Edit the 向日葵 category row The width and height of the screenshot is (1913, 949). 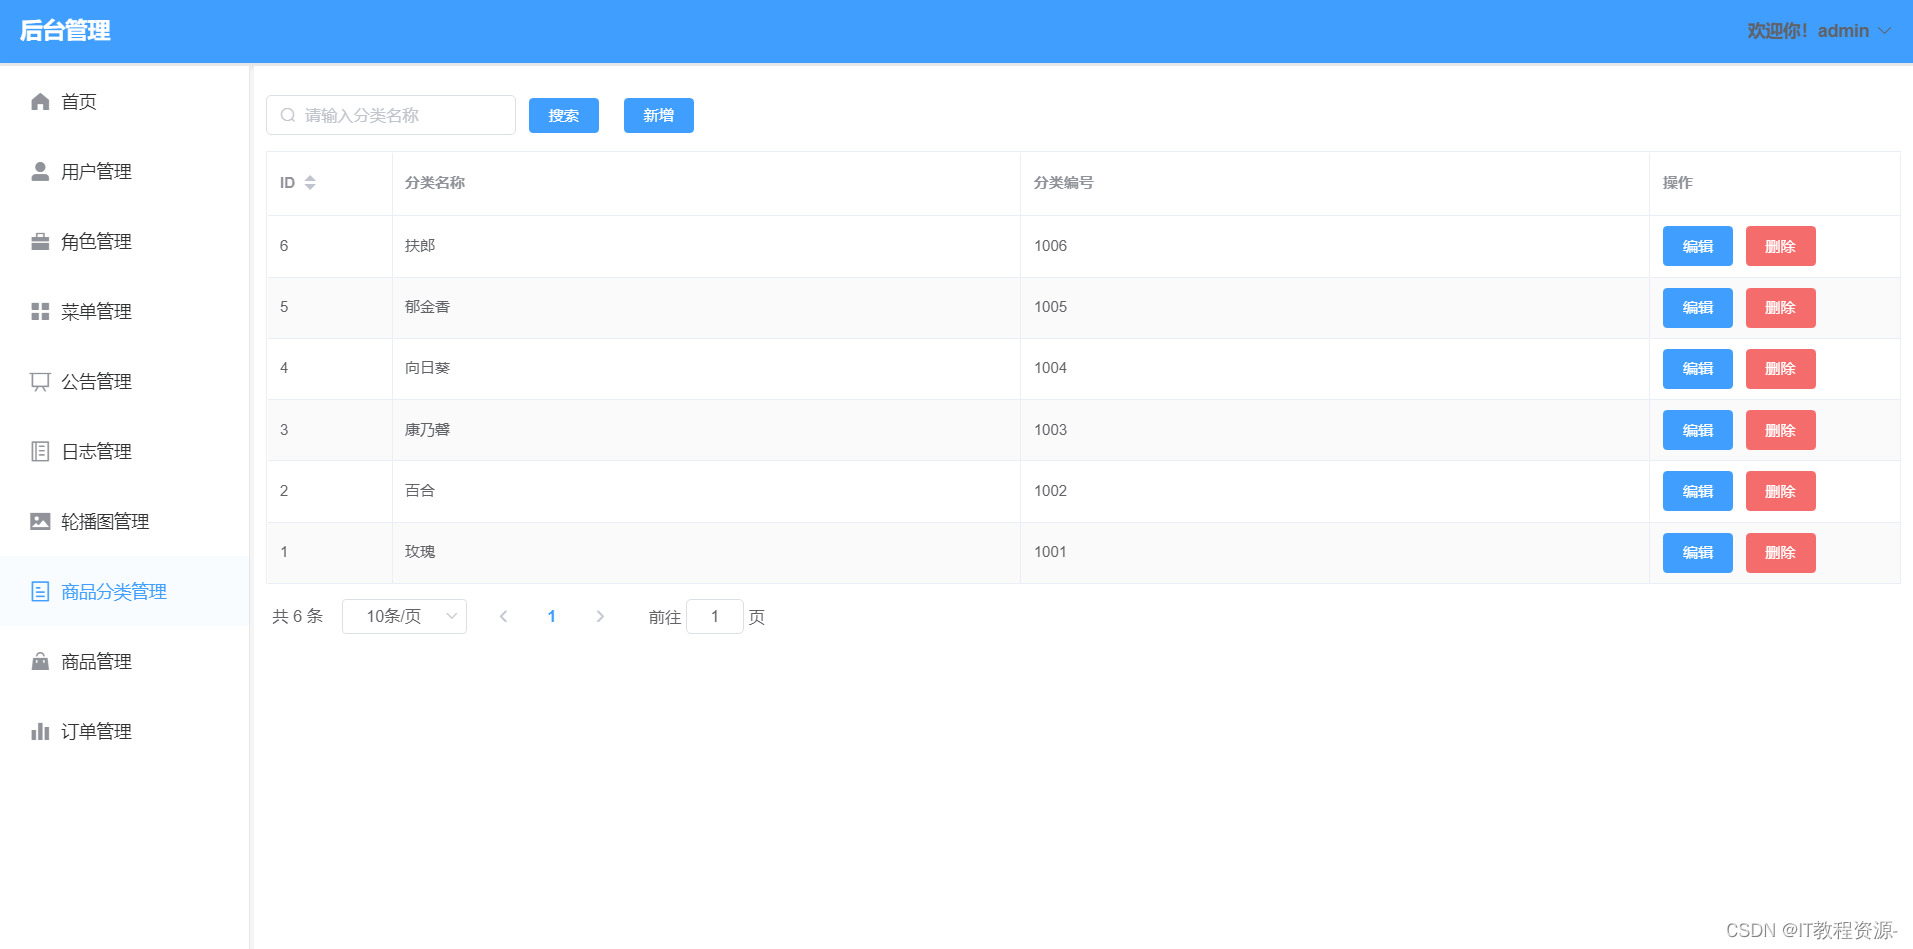pyautogui.click(x=1698, y=368)
